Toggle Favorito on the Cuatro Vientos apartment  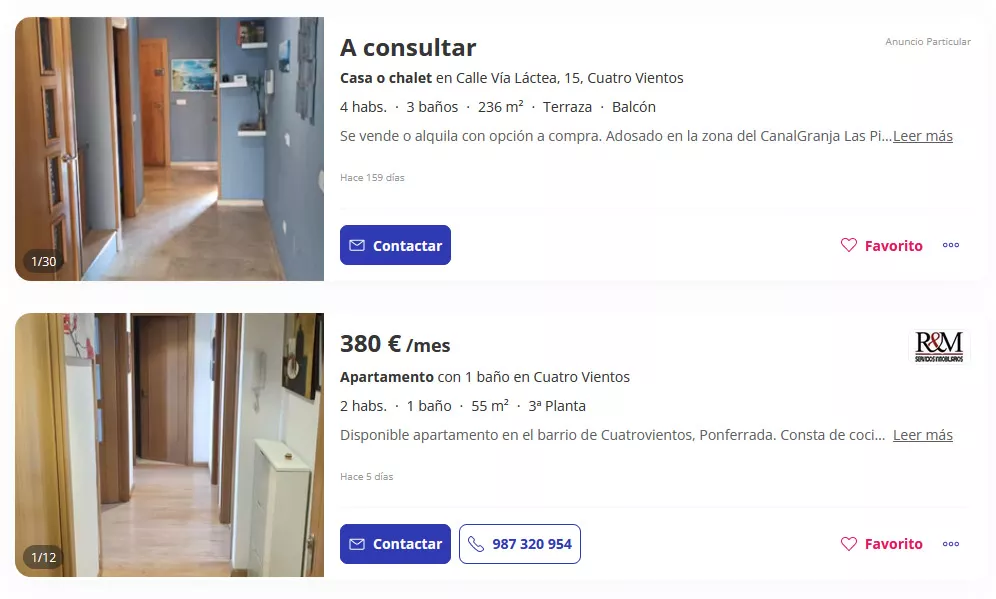(882, 544)
